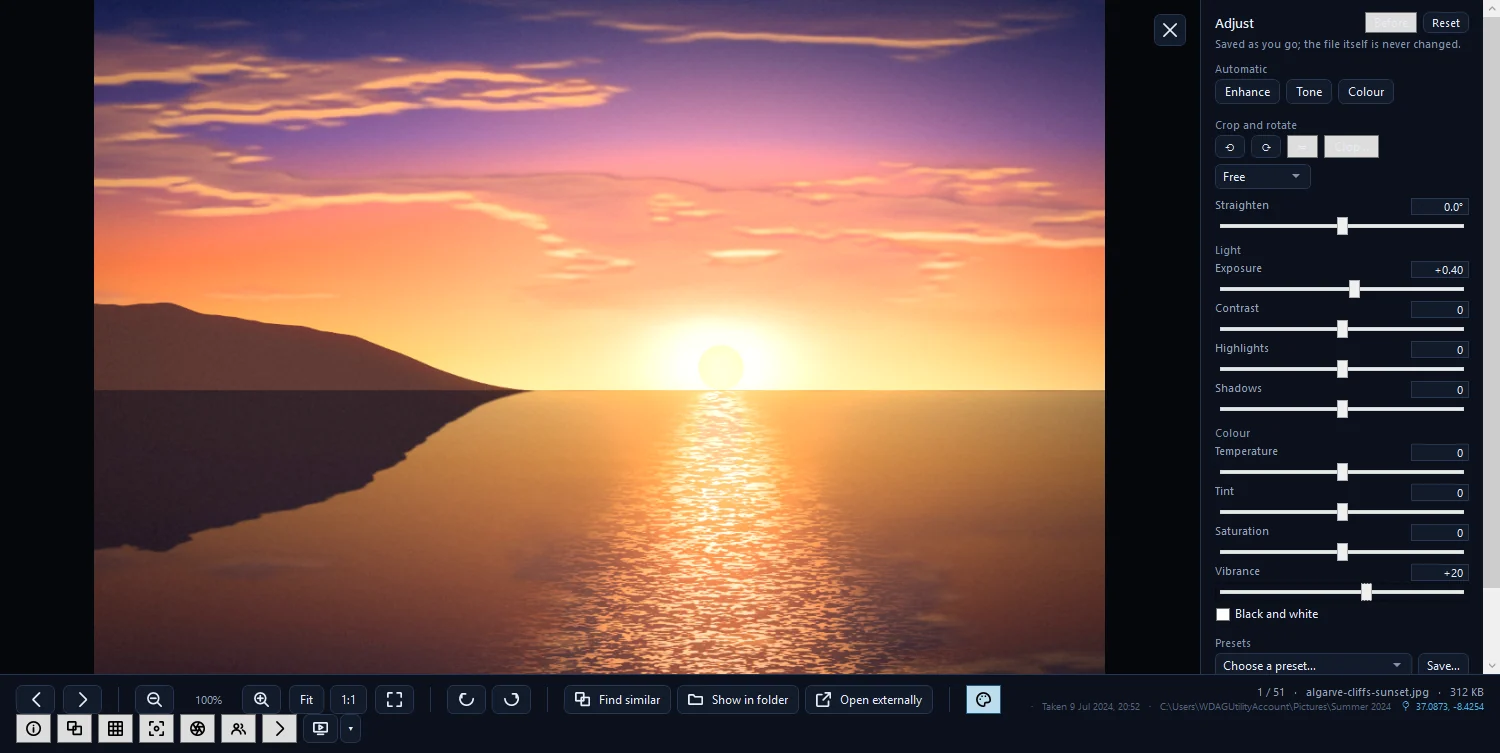The width and height of the screenshot is (1500, 753).
Task: Go to the next photo with toolbar arrow
Action: (82, 699)
